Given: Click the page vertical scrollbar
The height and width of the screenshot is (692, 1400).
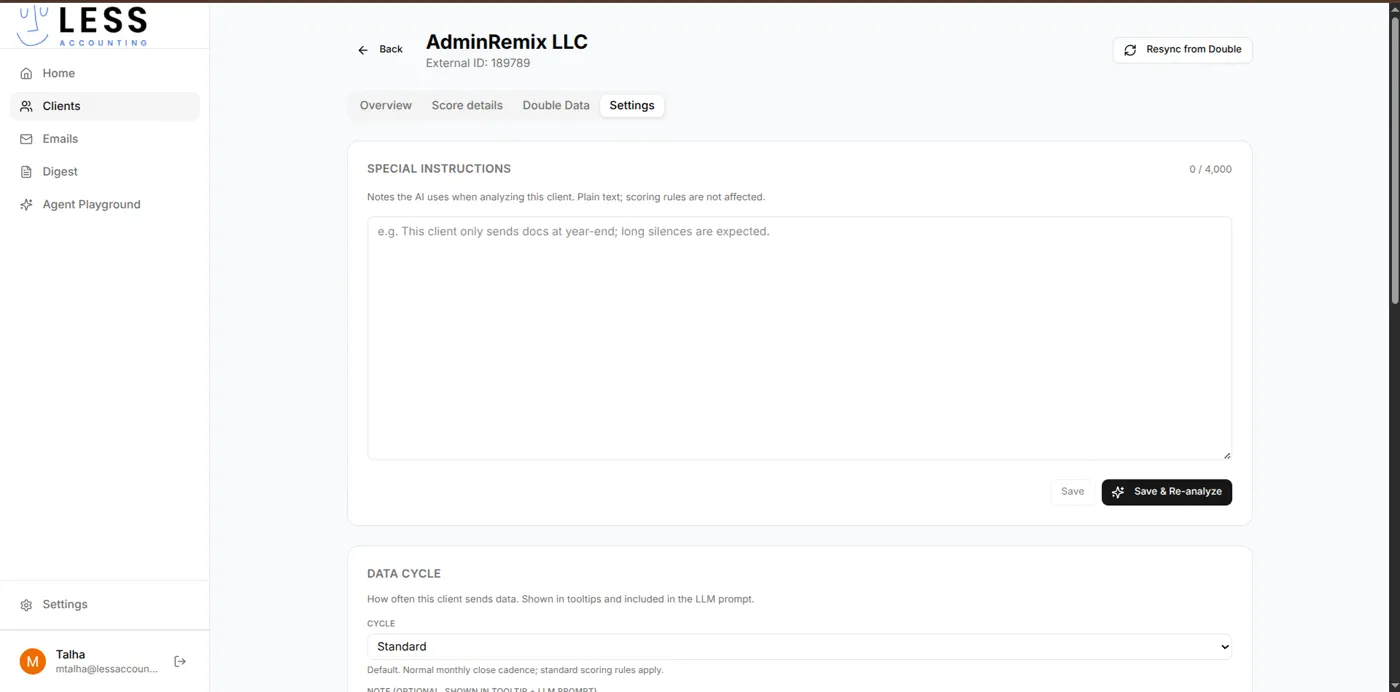Looking at the screenshot, I should 1394,160.
